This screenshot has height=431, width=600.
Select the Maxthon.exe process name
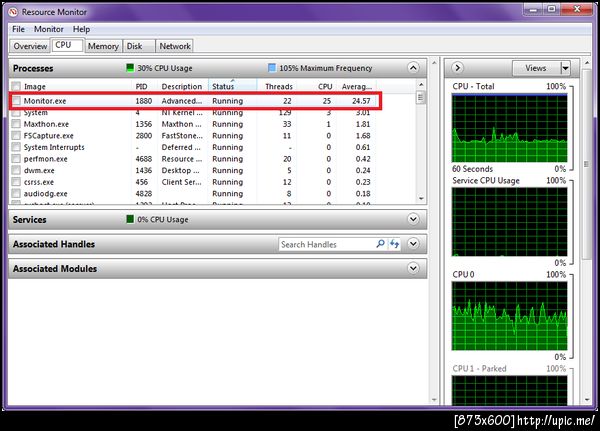click(46, 124)
